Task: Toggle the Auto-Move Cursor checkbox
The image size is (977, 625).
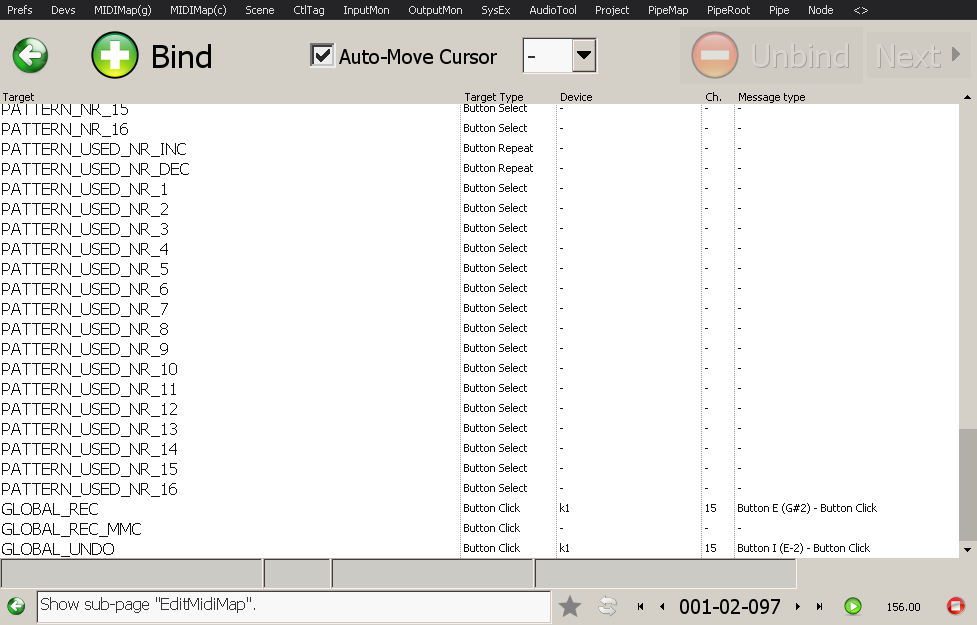Action: point(322,55)
